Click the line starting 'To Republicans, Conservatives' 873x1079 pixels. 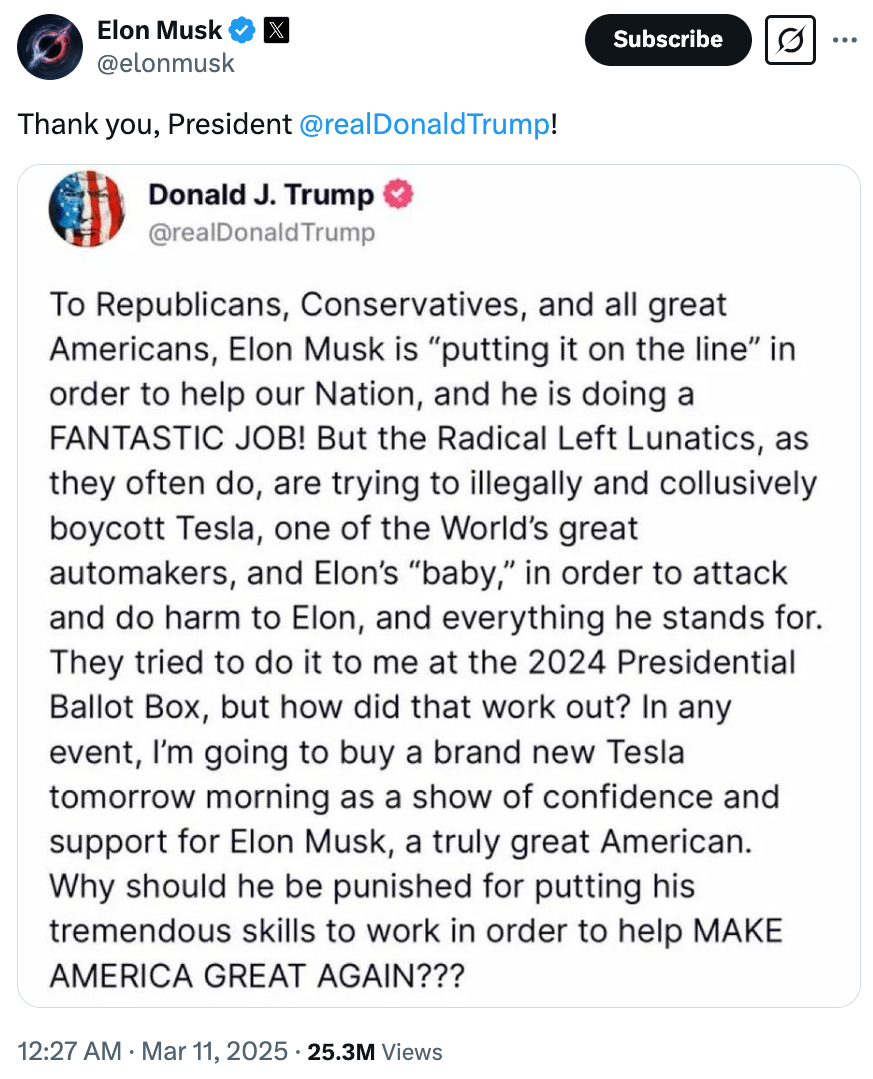(388, 305)
